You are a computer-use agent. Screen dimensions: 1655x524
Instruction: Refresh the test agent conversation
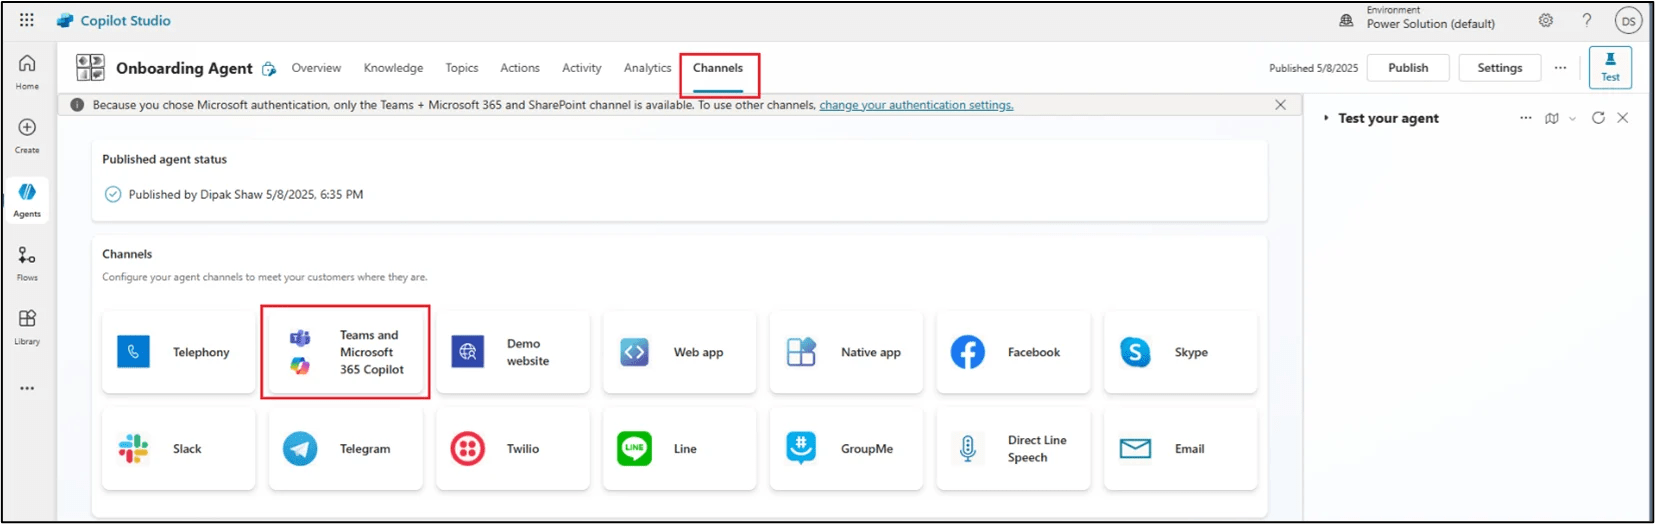tap(1598, 118)
